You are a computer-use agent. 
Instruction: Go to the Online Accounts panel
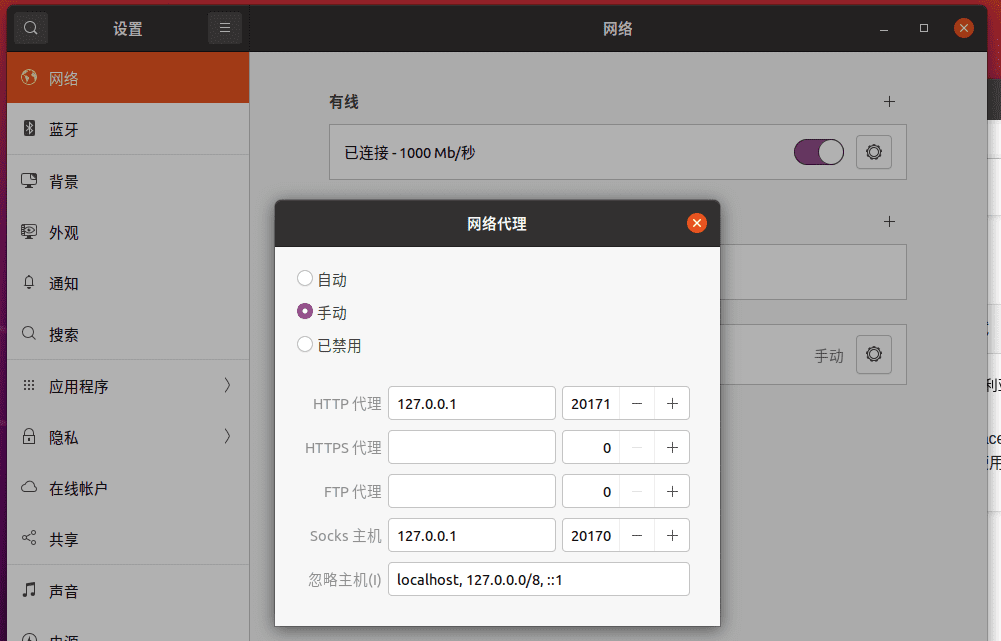[x=124, y=488]
